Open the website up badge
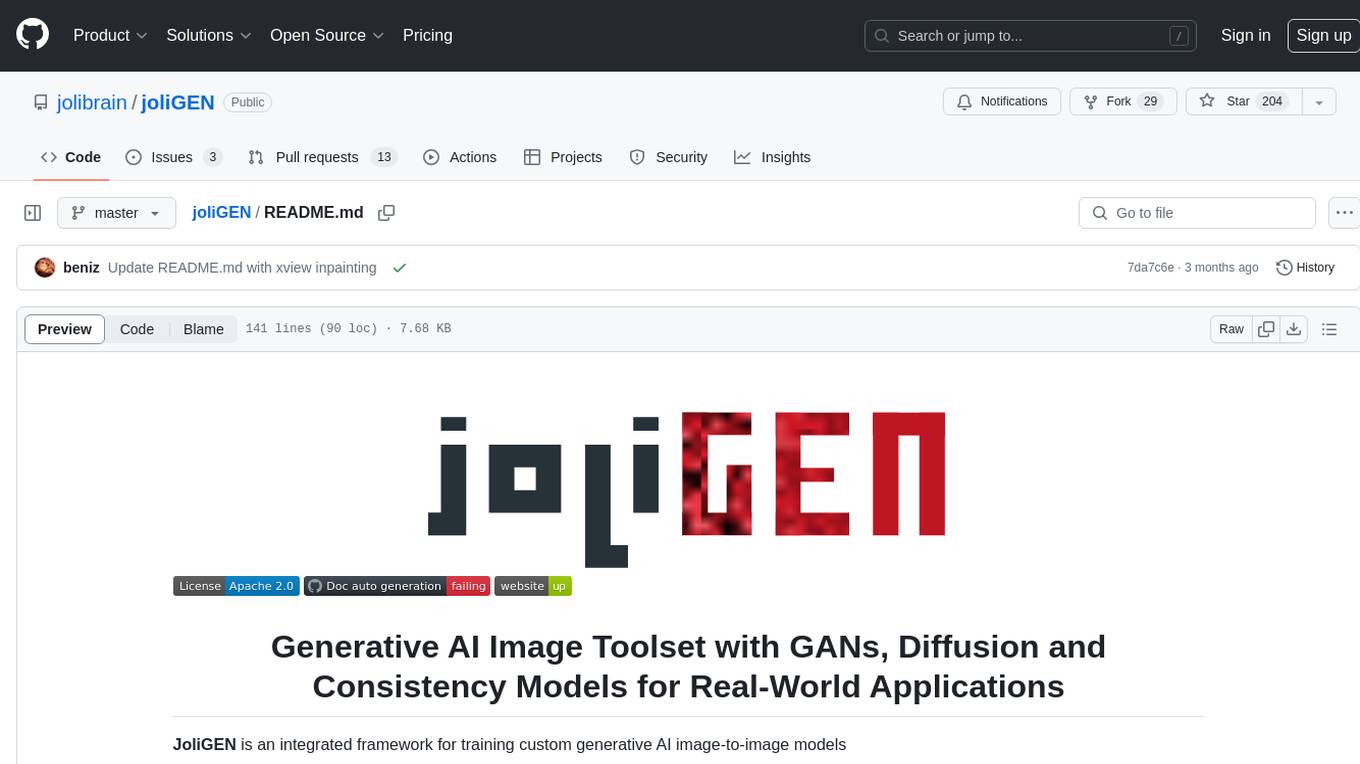Viewport: 1360px width, 764px height. (x=533, y=586)
